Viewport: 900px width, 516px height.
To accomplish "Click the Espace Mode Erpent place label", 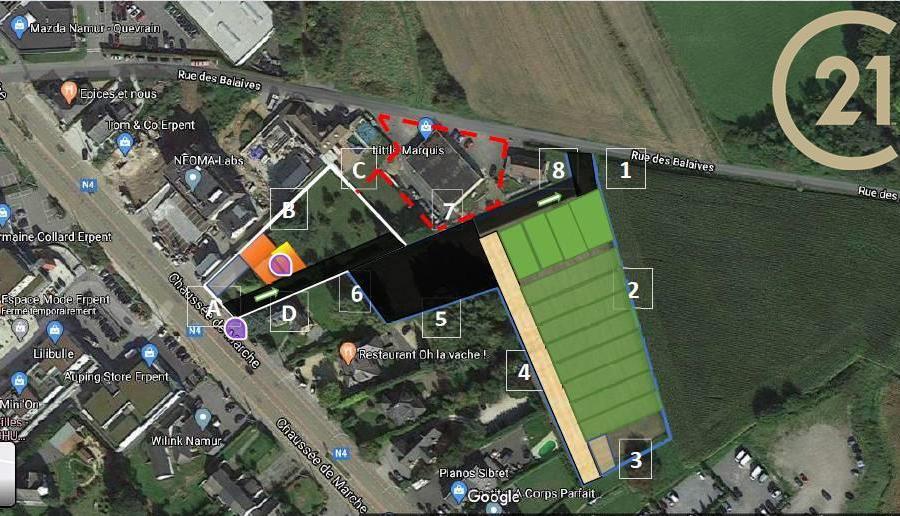I will click(55, 300).
